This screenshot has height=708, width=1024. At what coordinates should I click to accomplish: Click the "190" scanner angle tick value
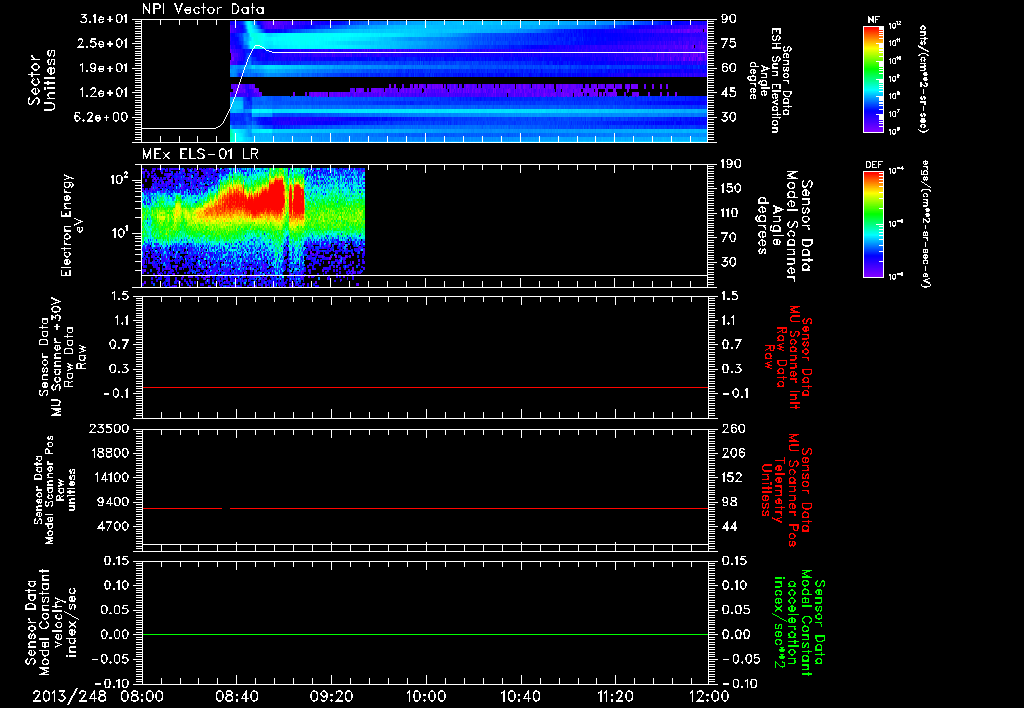pos(731,164)
